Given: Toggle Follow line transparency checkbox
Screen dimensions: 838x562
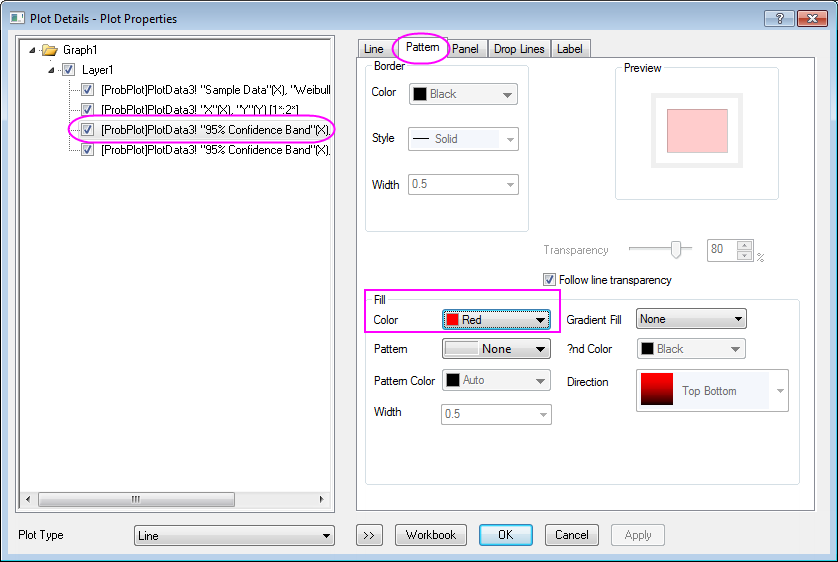Looking at the screenshot, I should coord(549,280).
